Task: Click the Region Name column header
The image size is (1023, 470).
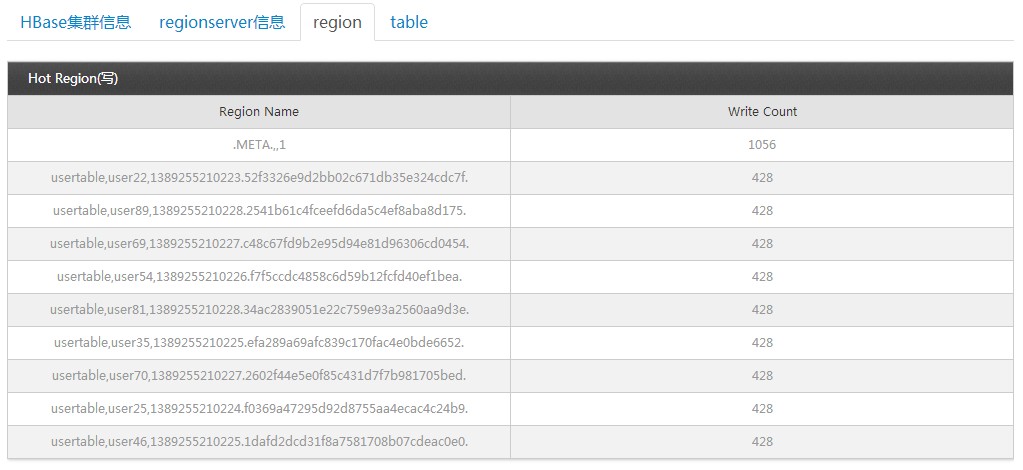Action: (x=259, y=112)
